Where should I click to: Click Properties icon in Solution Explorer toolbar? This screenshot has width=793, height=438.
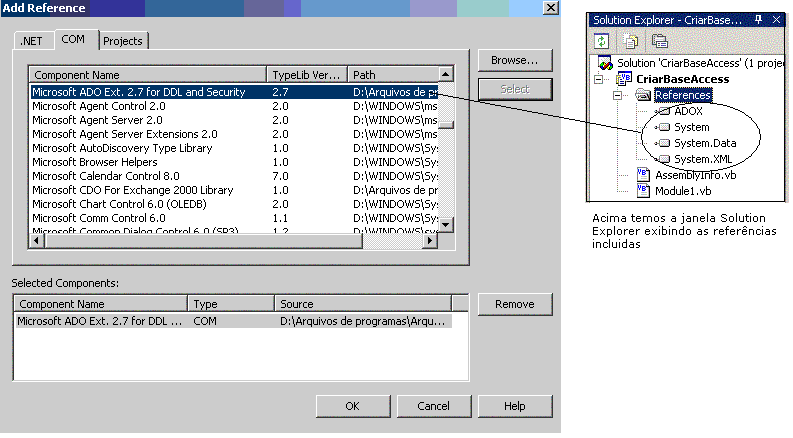coord(659,41)
